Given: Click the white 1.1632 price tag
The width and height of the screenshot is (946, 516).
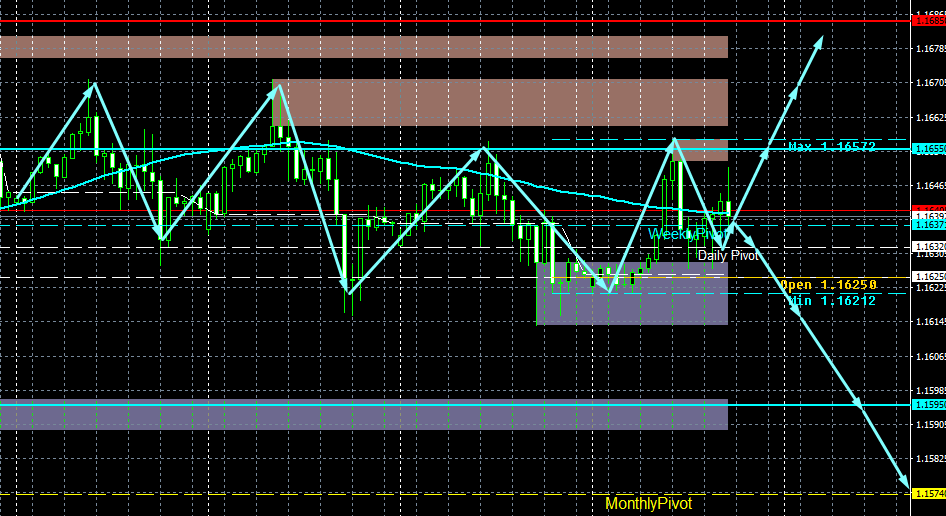Looking at the screenshot, I should click(929, 247).
